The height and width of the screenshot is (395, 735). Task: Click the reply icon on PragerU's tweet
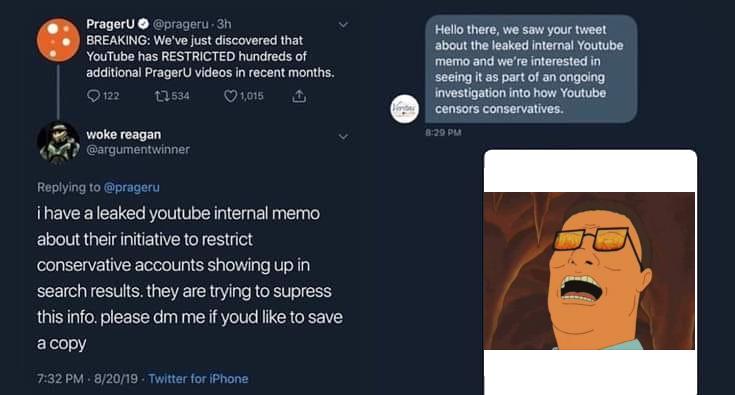[93, 96]
